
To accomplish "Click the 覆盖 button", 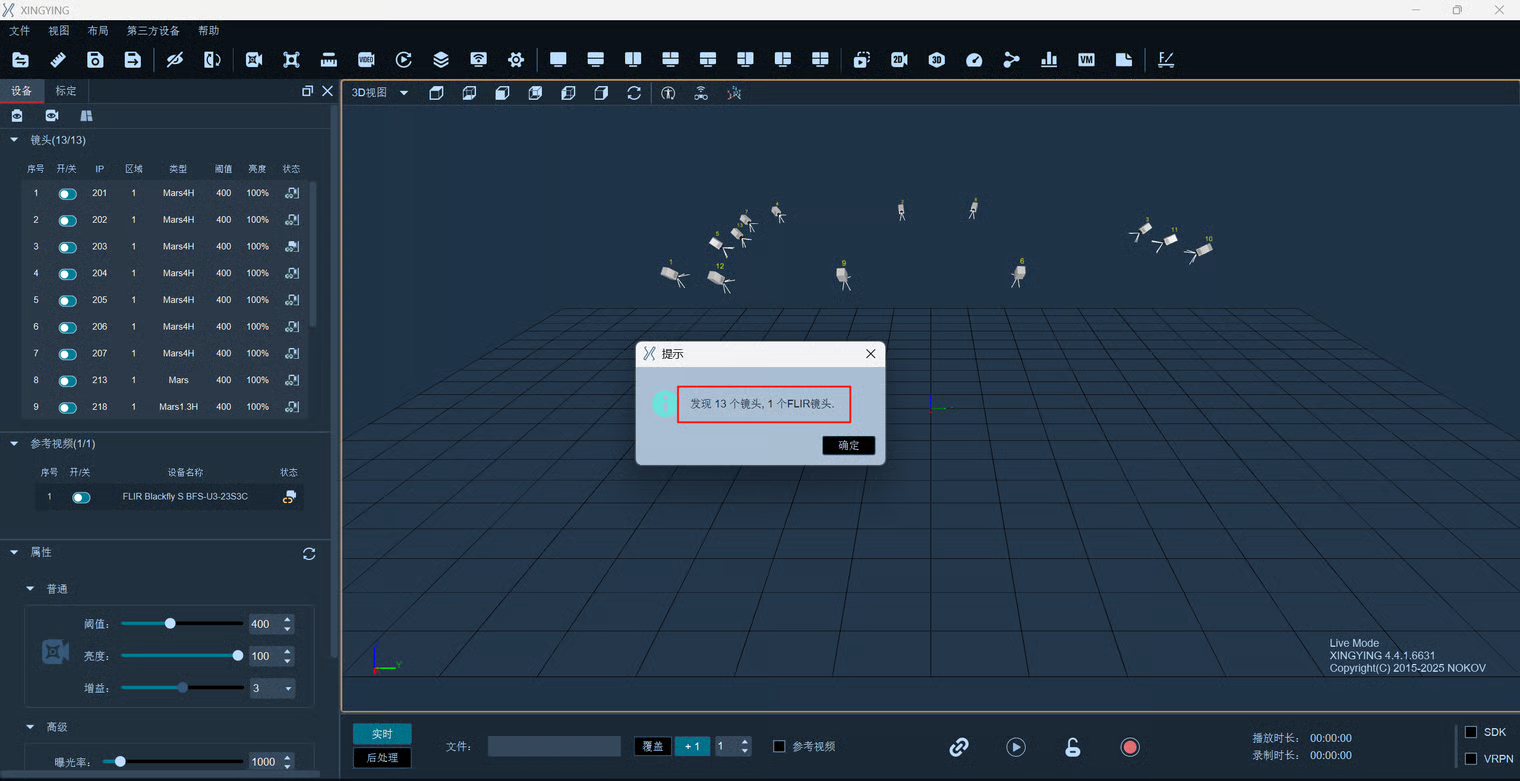I will (653, 746).
